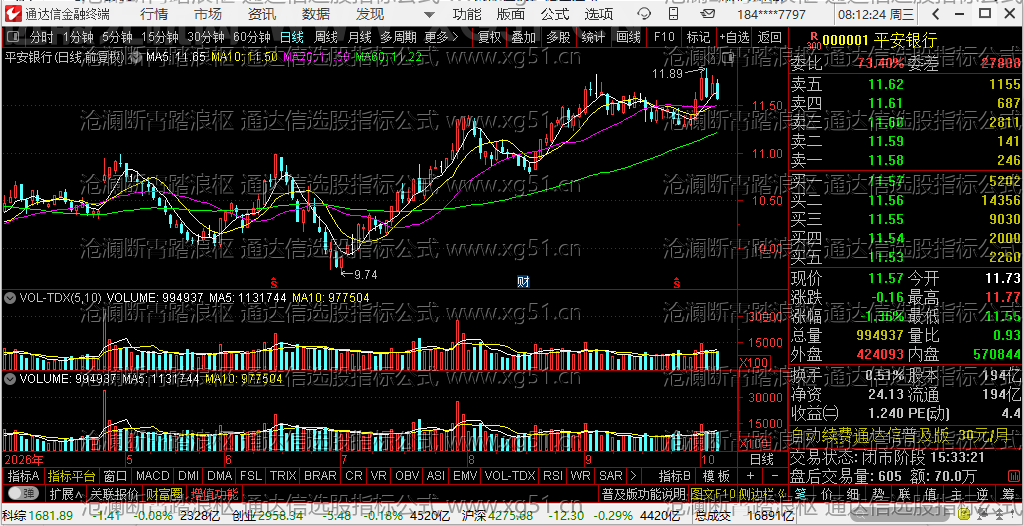The height and width of the screenshot is (526, 1024).
Task: Open the 选项 menu
Action: 599,14
